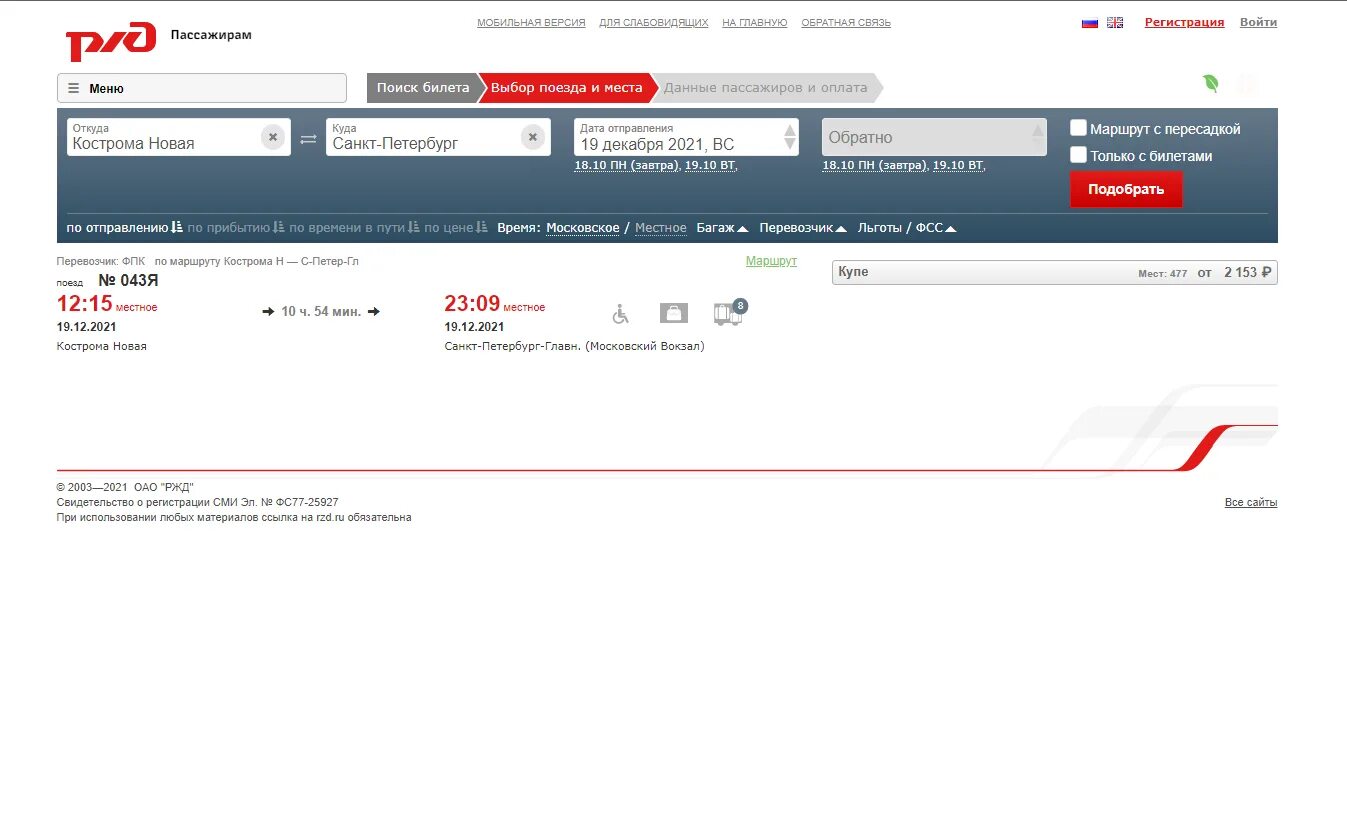The height and width of the screenshot is (813, 1347).
Task: Click arrival time 23:09
Action: click(x=472, y=304)
